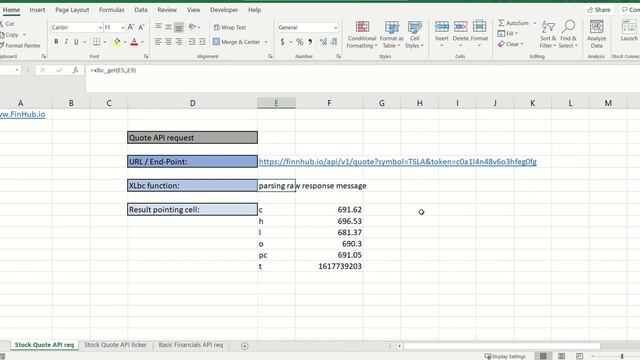Screen dimensions: 640x360
Task: Switch to Stock Quote API ticker sheet
Action: (x=115, y=345)
